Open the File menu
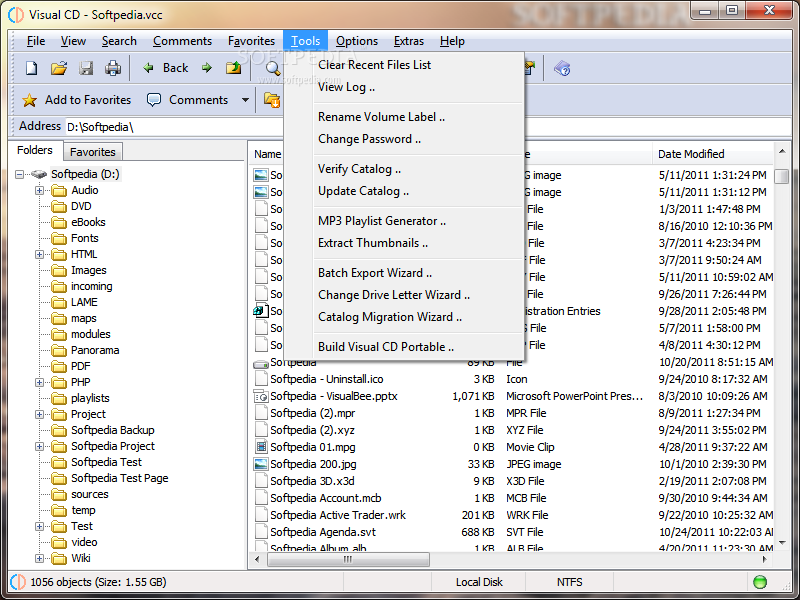The image size is (800, 600). coord(36,41)
